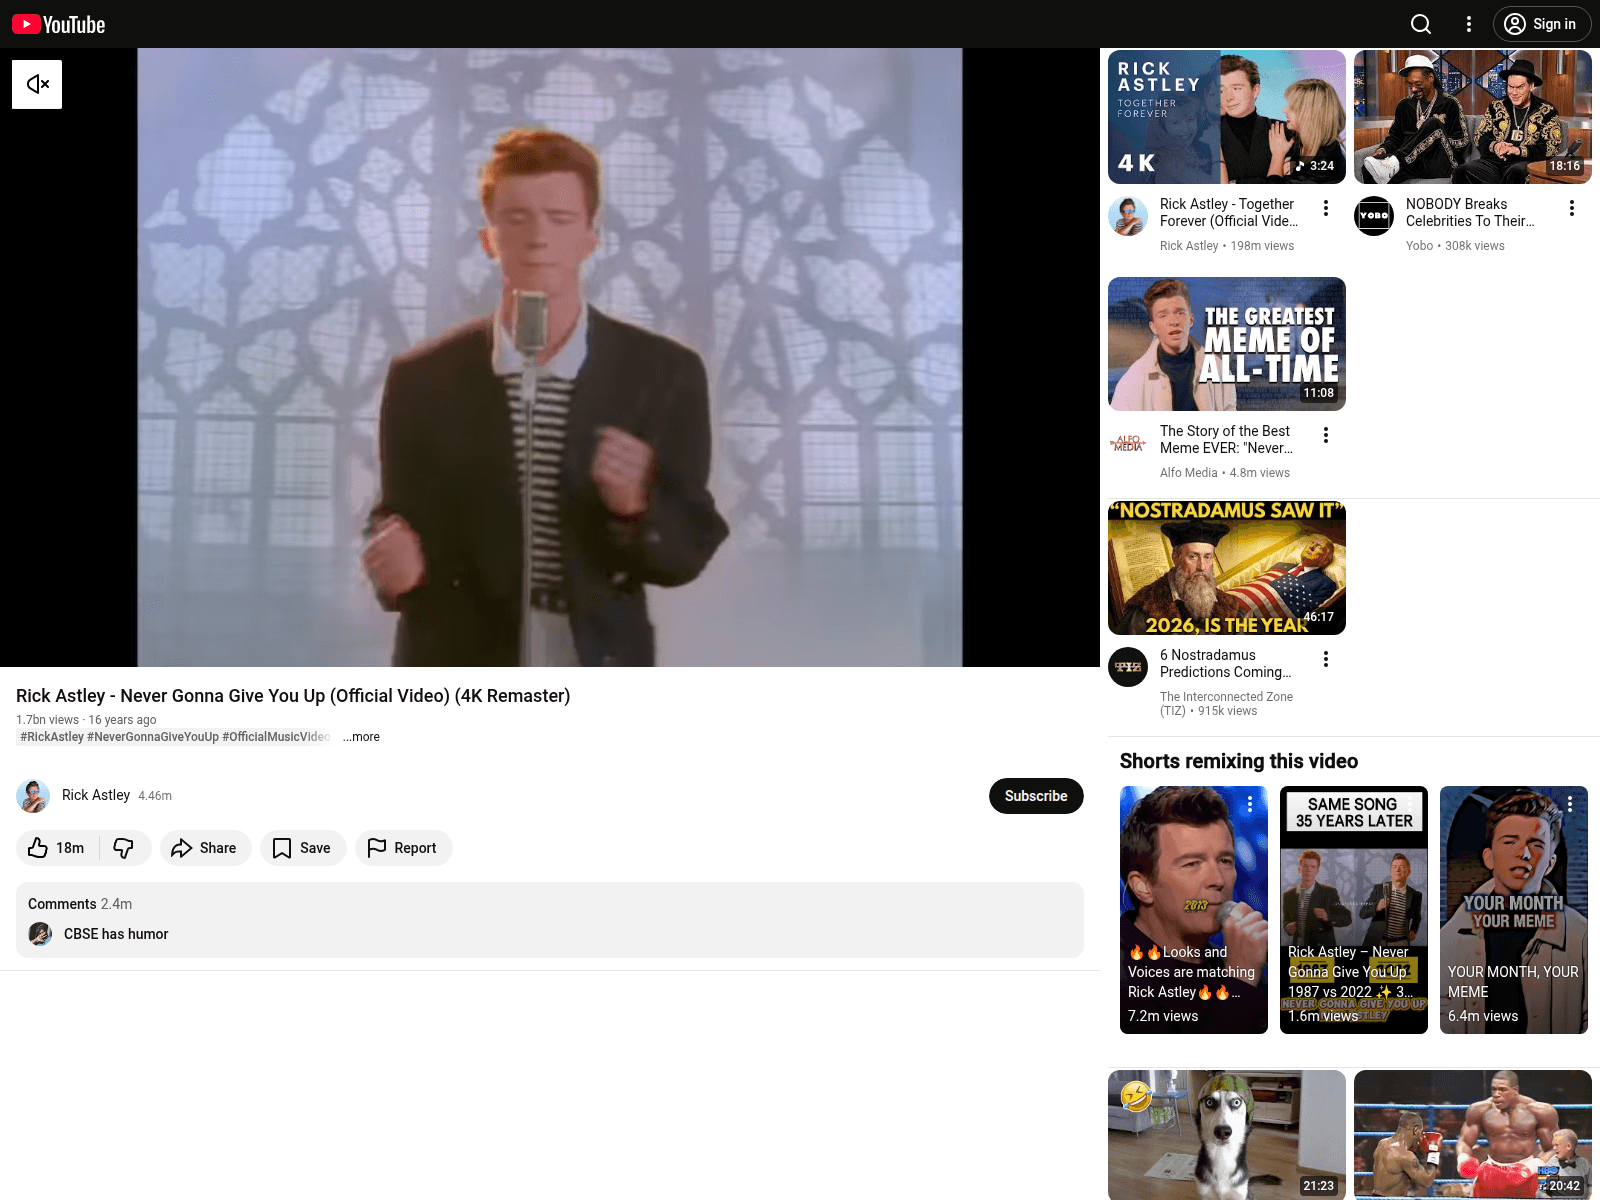
Task: Expand description with ...more
Action: 361,737
